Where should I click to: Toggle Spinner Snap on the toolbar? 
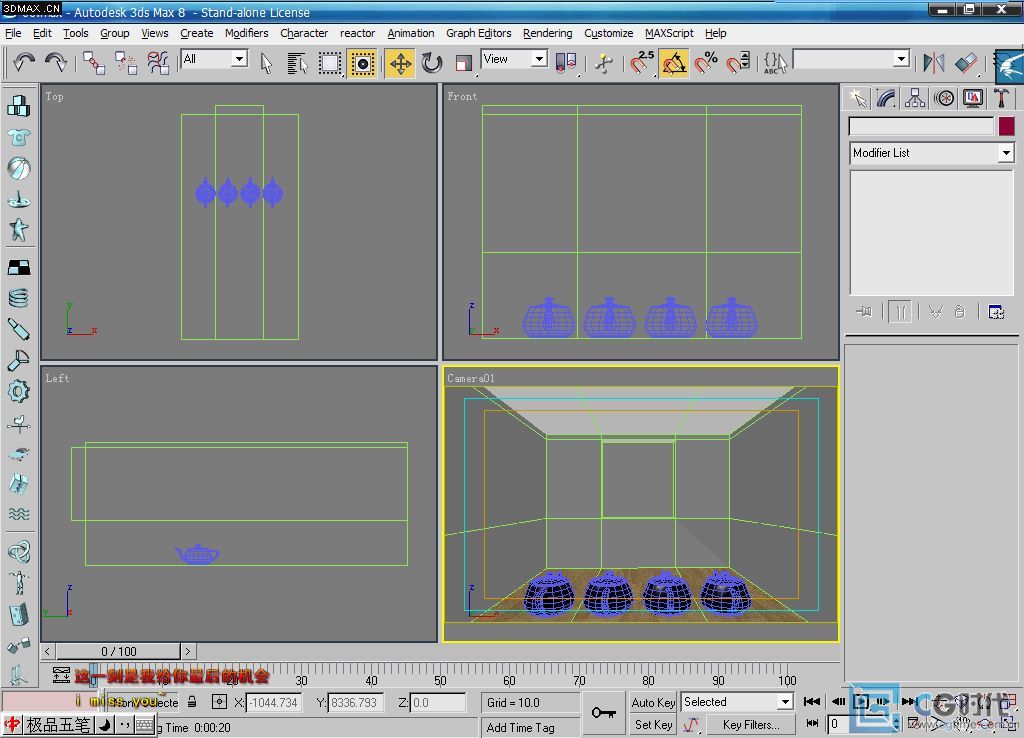[739, 63]
